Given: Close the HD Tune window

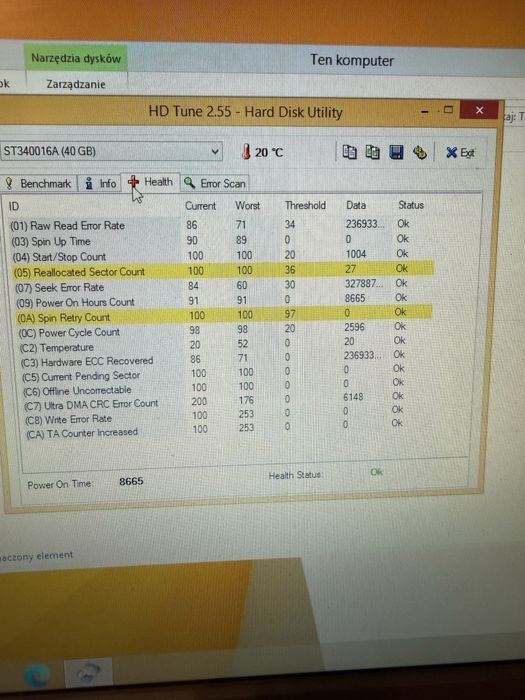Looking at the screenshot, I should coord(479,110).
